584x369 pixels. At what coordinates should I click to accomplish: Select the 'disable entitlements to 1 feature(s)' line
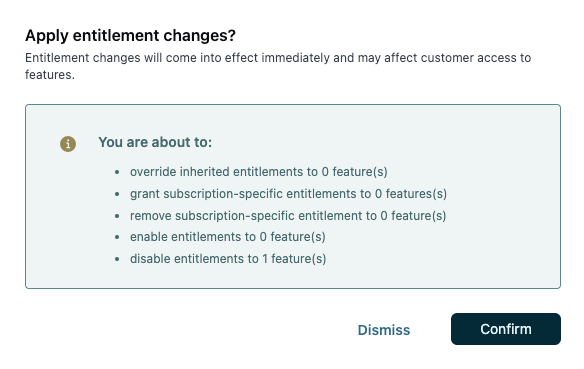click(x=228, y=259)
